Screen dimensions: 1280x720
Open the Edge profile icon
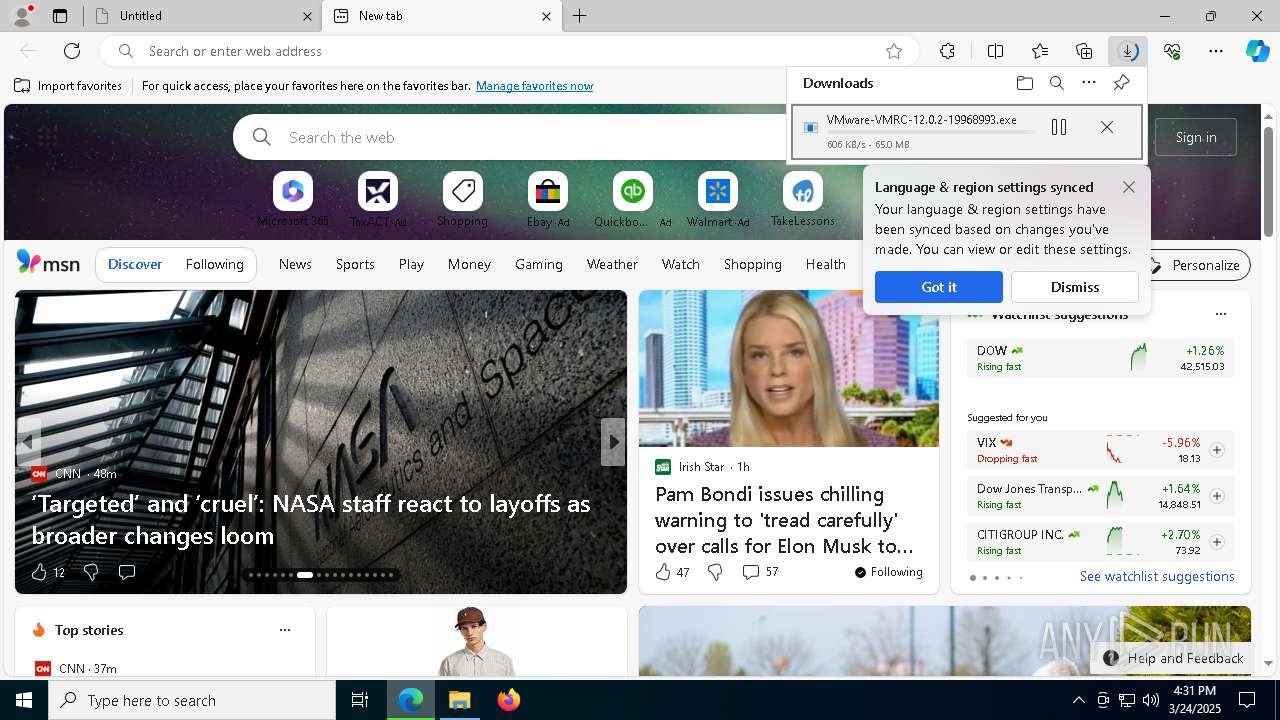point(21,16)
